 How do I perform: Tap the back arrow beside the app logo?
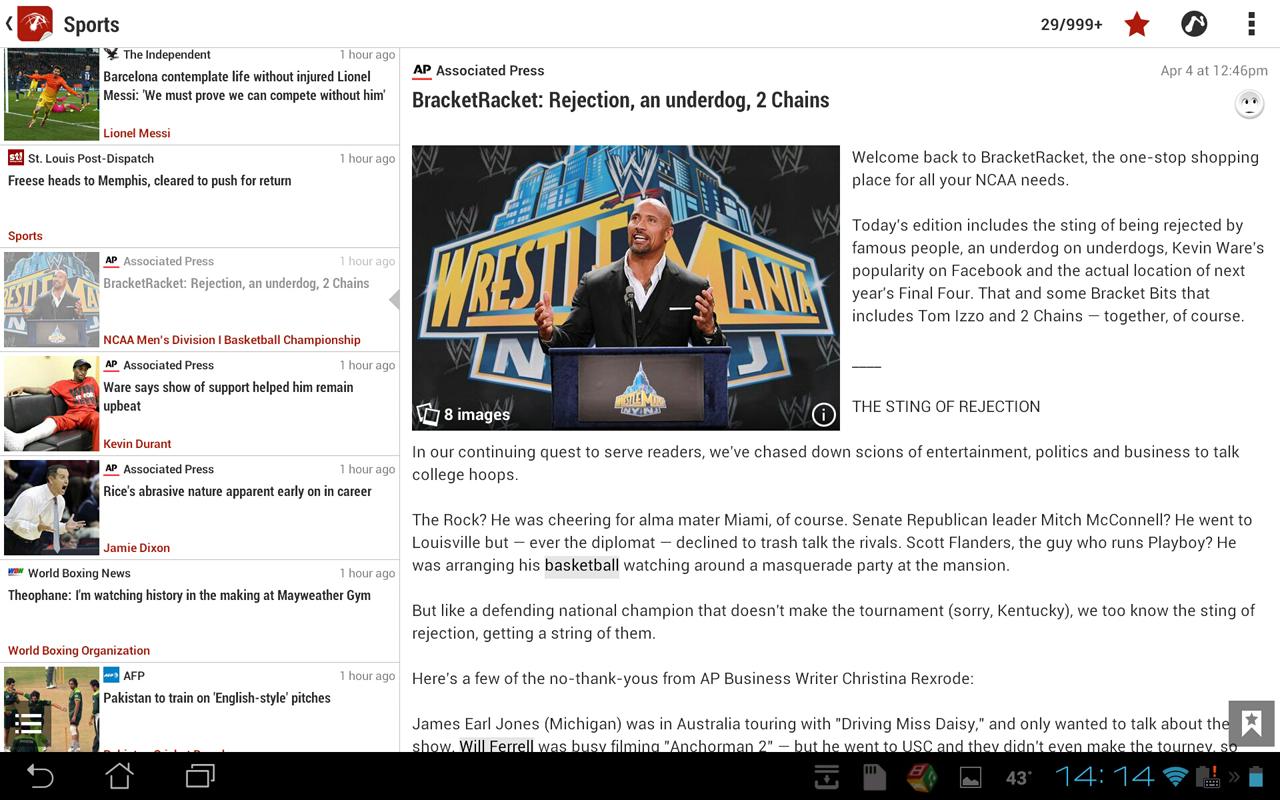pos(9,23)
